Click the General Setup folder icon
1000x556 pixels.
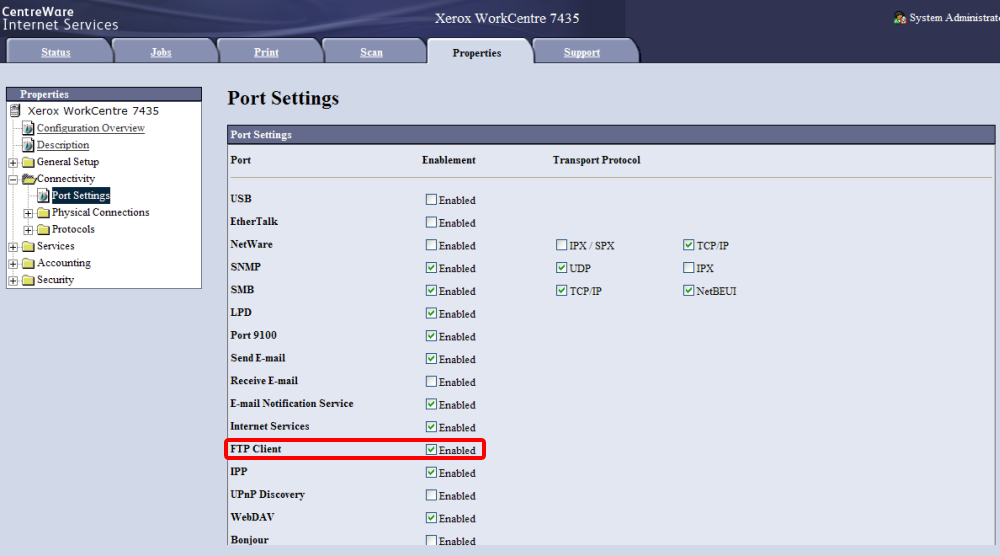tap(29, 162)
